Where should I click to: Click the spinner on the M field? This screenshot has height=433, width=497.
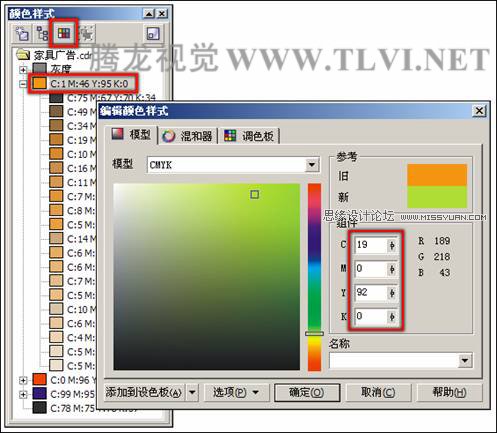tap(392, 269)
